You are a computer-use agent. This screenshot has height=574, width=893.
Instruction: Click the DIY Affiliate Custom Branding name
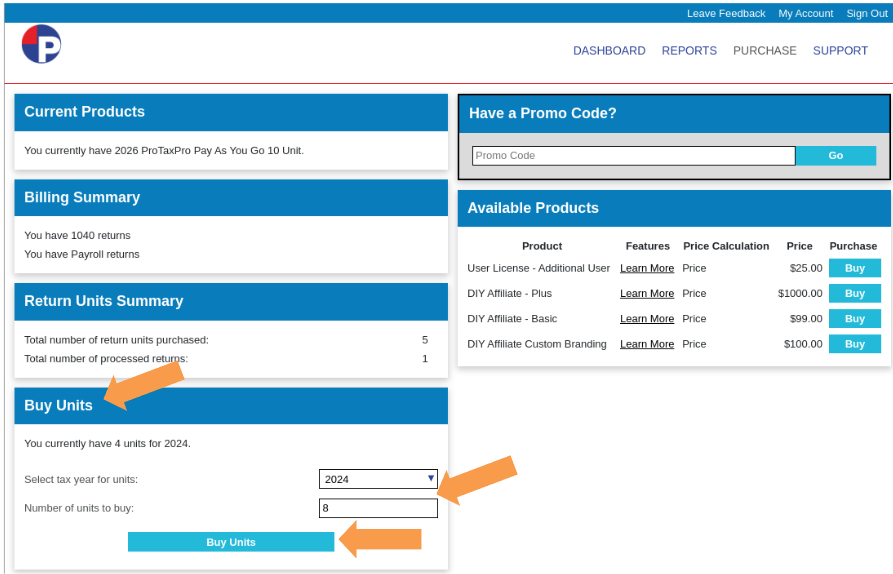[537, 344]
